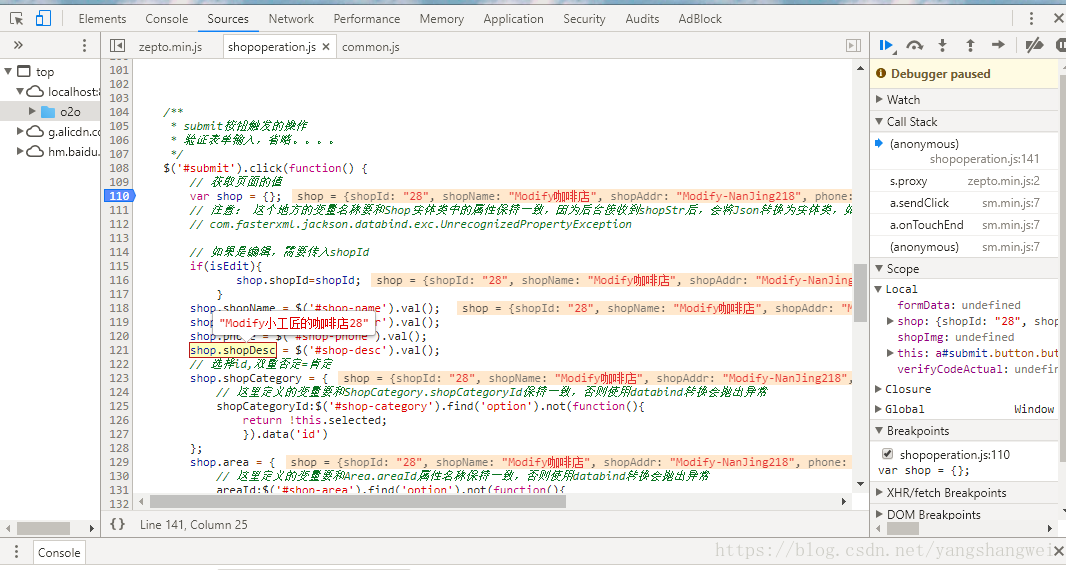Step out of current function
The height and width of the screenshot is (570, 1066).
(x=970, y=45)
